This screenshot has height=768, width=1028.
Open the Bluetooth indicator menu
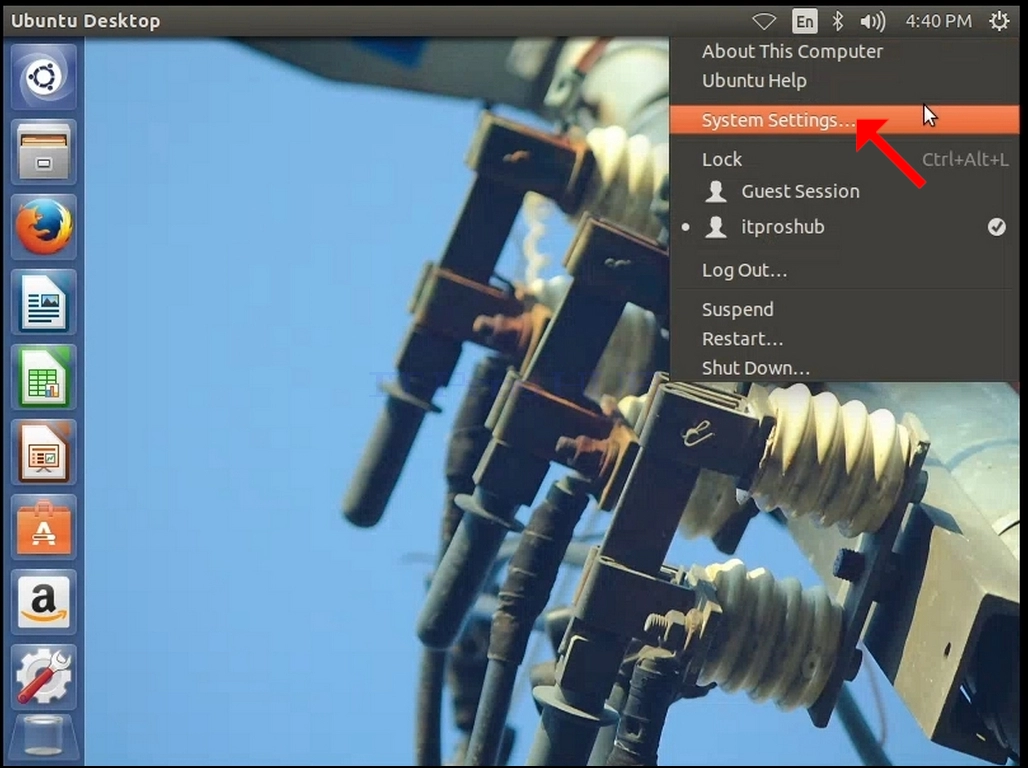(838, 22)
